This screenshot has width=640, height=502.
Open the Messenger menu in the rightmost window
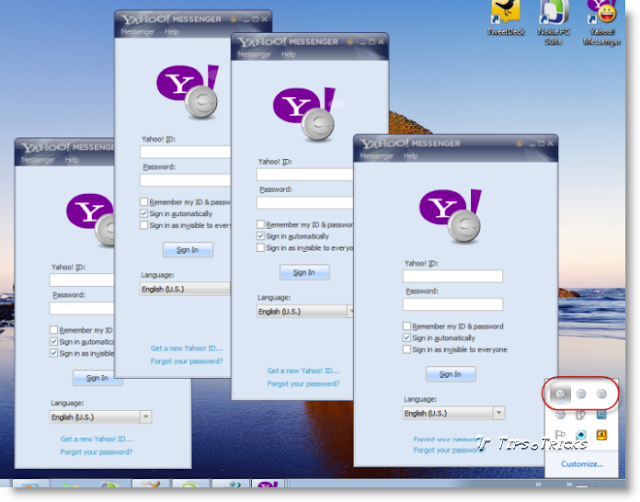[376, 156]
